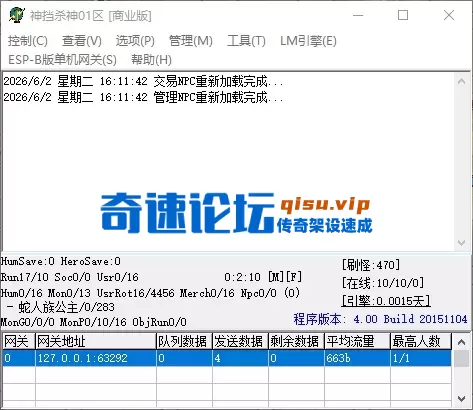Click the HumSave:0 HeroSave:0 status line
Image resolution: width=473 pixels, height=410 pixels.
point(61,261)
